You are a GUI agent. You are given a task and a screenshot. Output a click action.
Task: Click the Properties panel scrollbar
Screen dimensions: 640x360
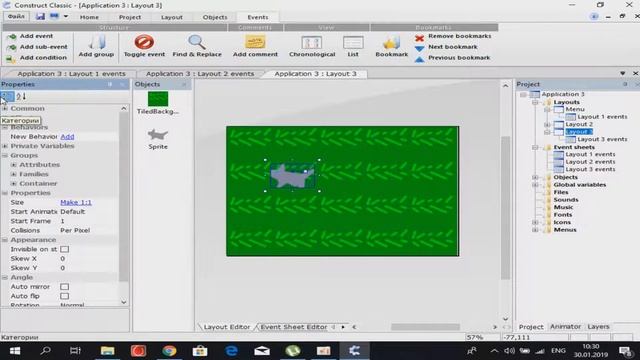coord(124,197)
